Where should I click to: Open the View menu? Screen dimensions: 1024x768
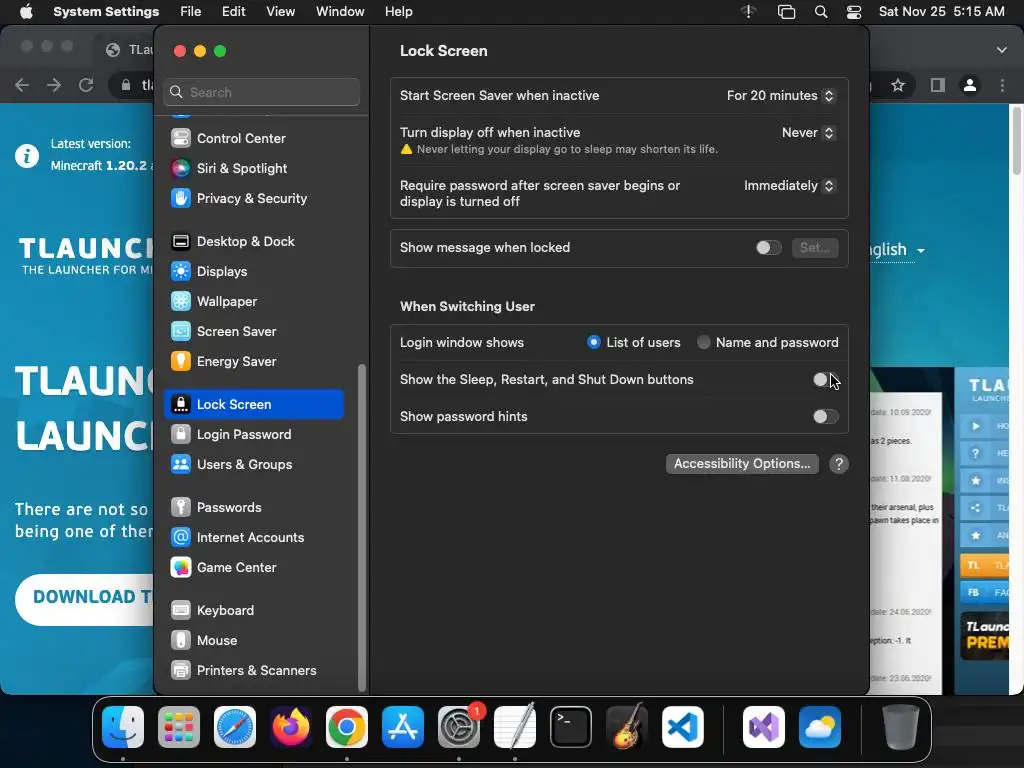pyautogui.click(x=281, y=12)
